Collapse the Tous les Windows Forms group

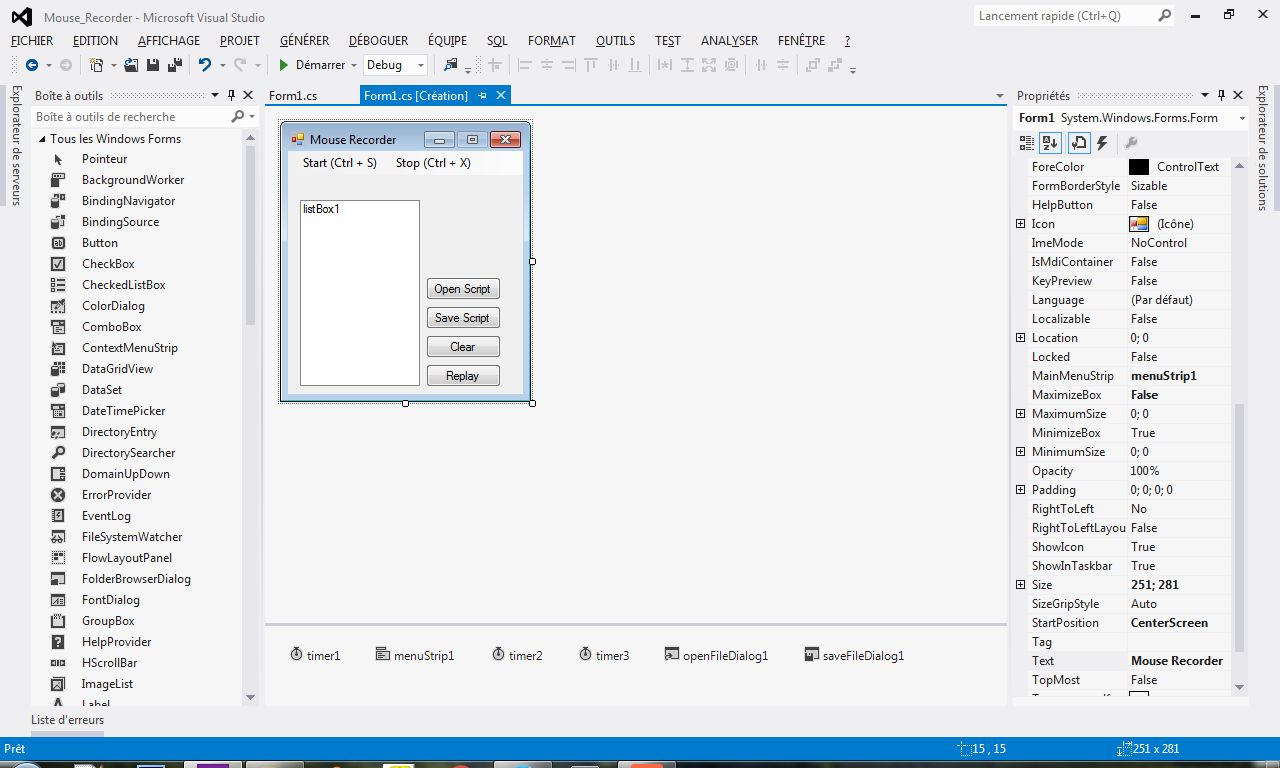pos(43,139)
